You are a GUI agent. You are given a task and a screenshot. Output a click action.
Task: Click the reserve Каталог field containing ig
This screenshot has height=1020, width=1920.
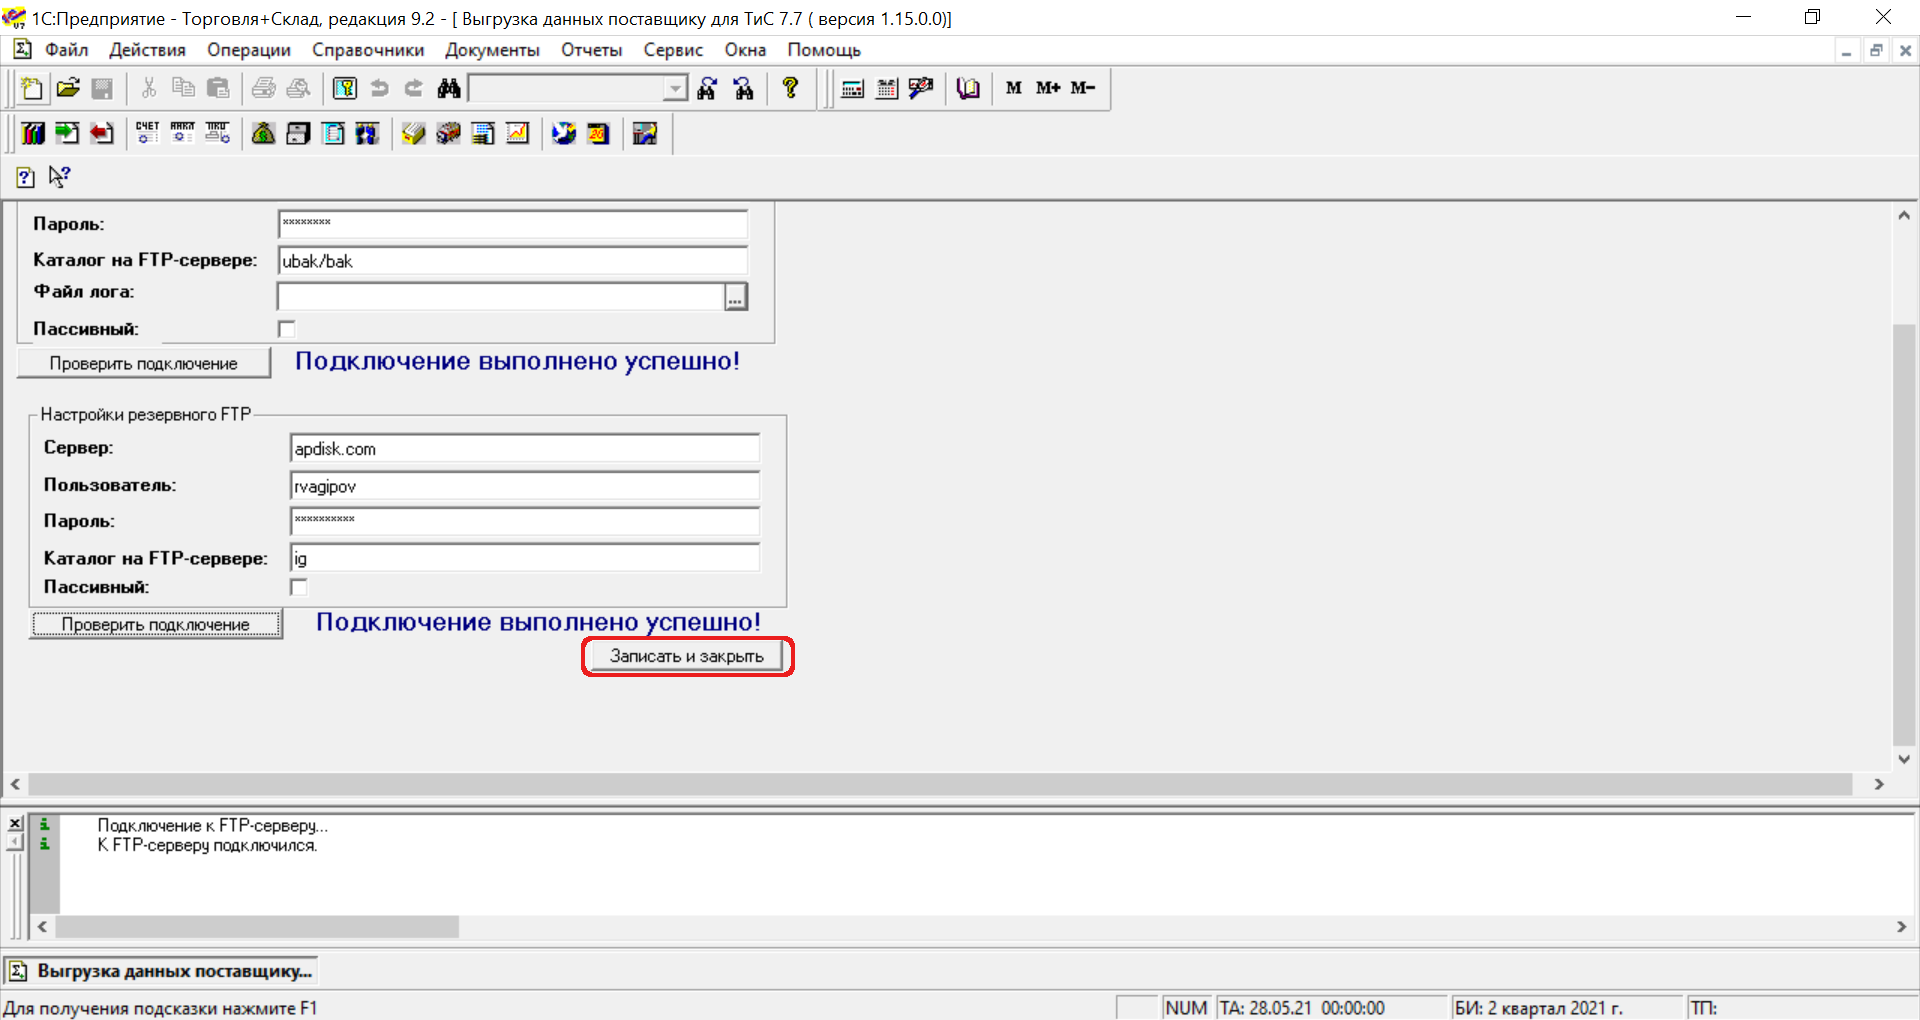525,558
